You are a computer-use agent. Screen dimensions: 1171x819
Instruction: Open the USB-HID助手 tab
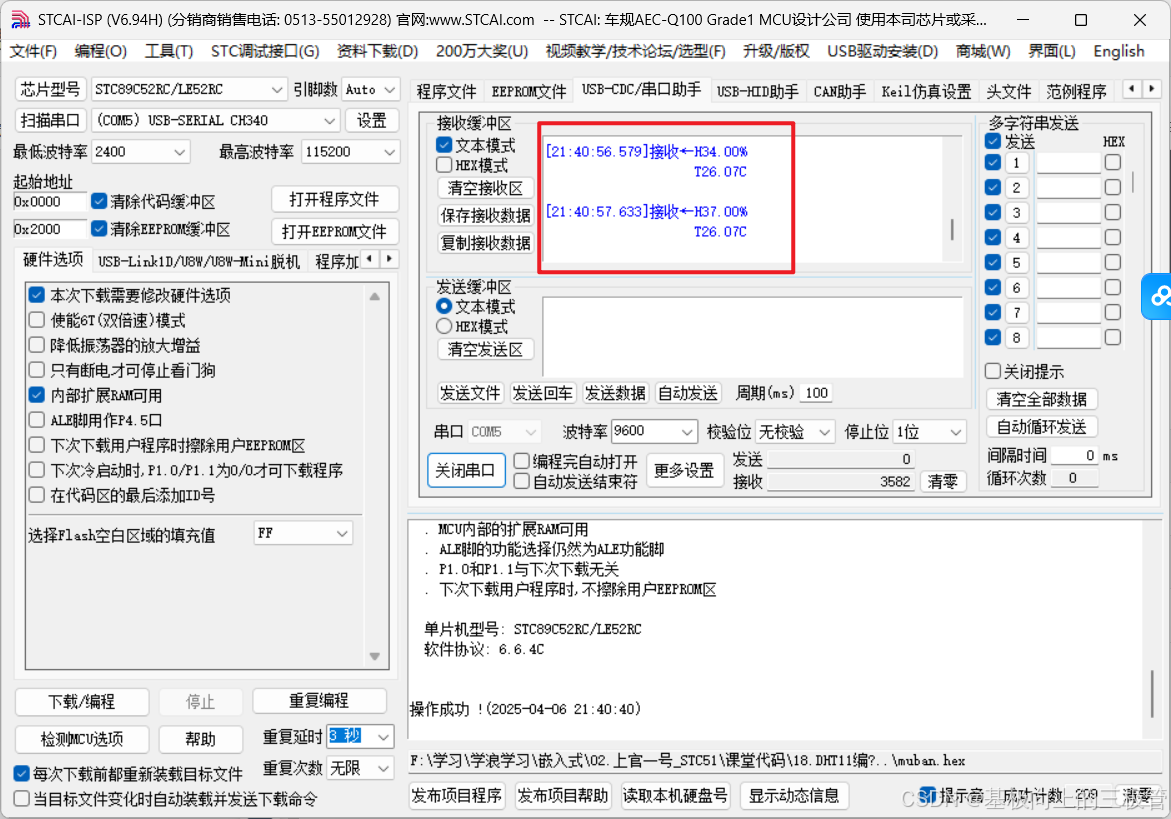click(x=758, y=91)
